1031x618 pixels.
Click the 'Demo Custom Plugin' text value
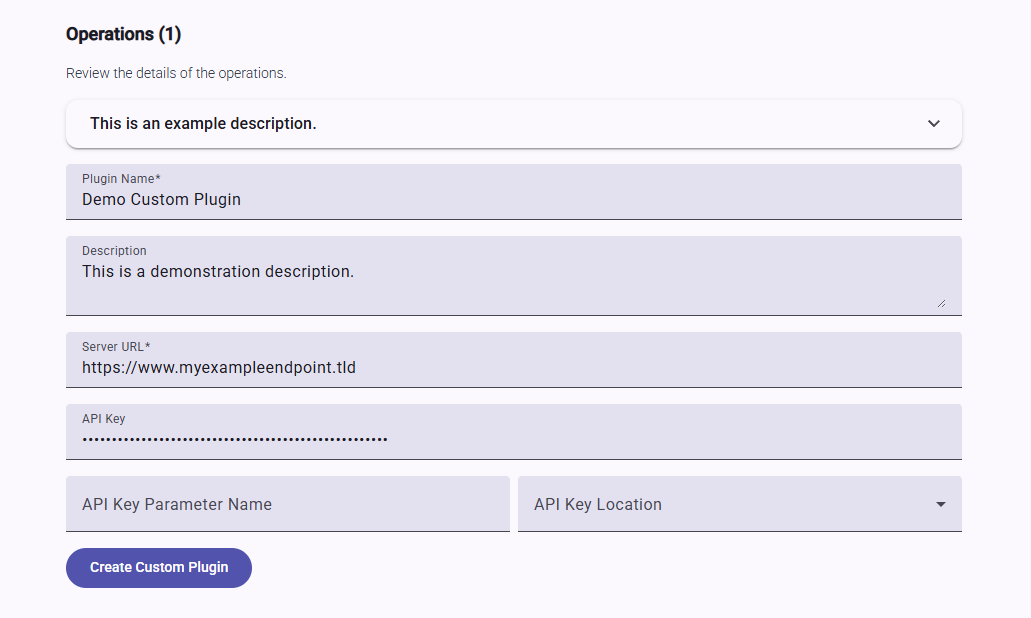point(161,199)
